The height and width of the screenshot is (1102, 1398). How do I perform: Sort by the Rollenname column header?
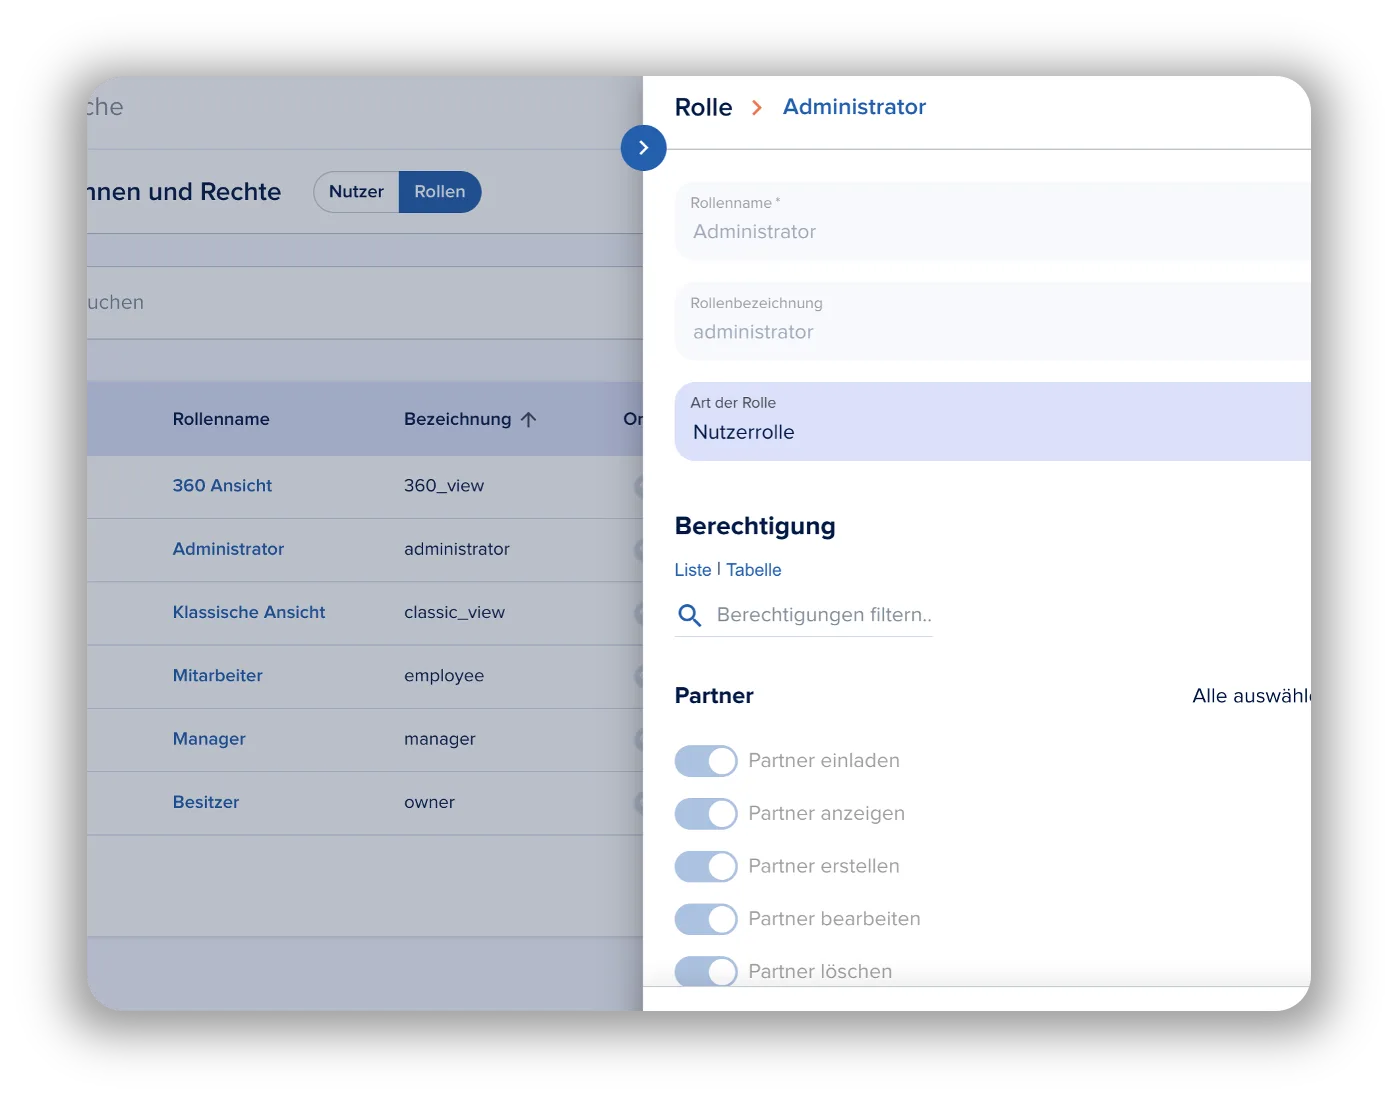click(221, 420)
